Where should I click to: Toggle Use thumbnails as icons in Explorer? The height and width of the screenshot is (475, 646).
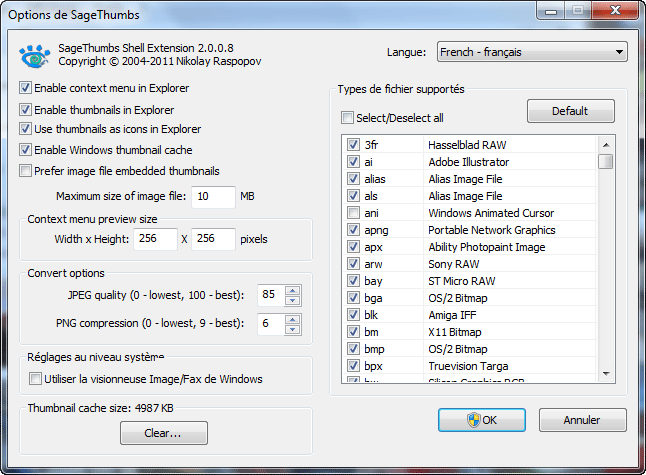click(25, 129)
